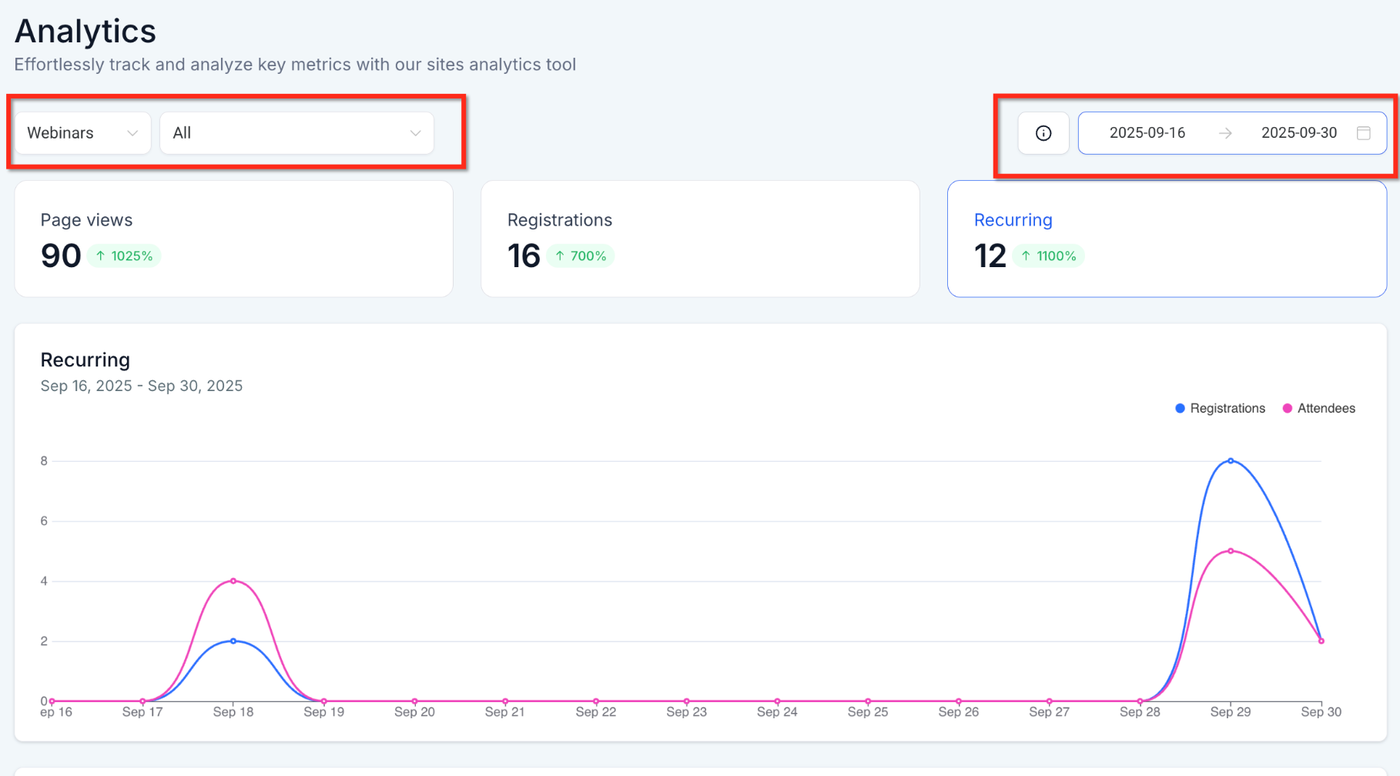The width and height of the screenshot is (1400, 776).
Task: Toggle the Attendees series in the legend
Action: pos(1319,408)
